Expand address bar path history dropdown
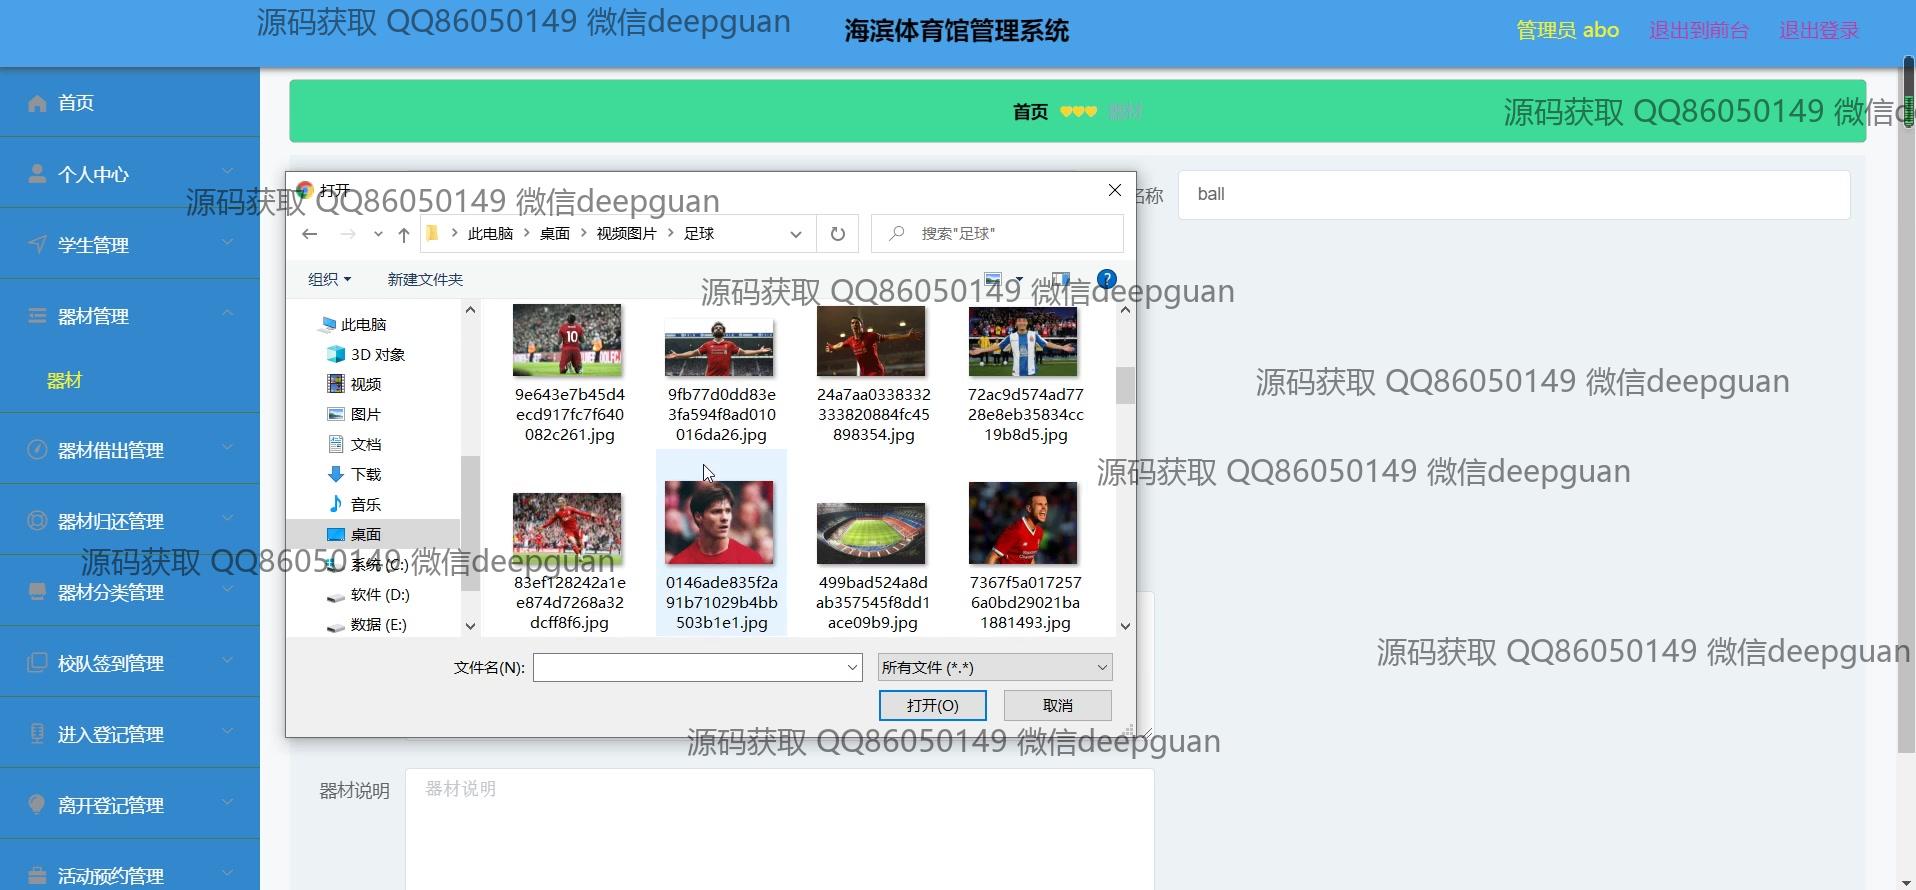Viewport: 1916px width, 890px height. [x=795, y=234]
